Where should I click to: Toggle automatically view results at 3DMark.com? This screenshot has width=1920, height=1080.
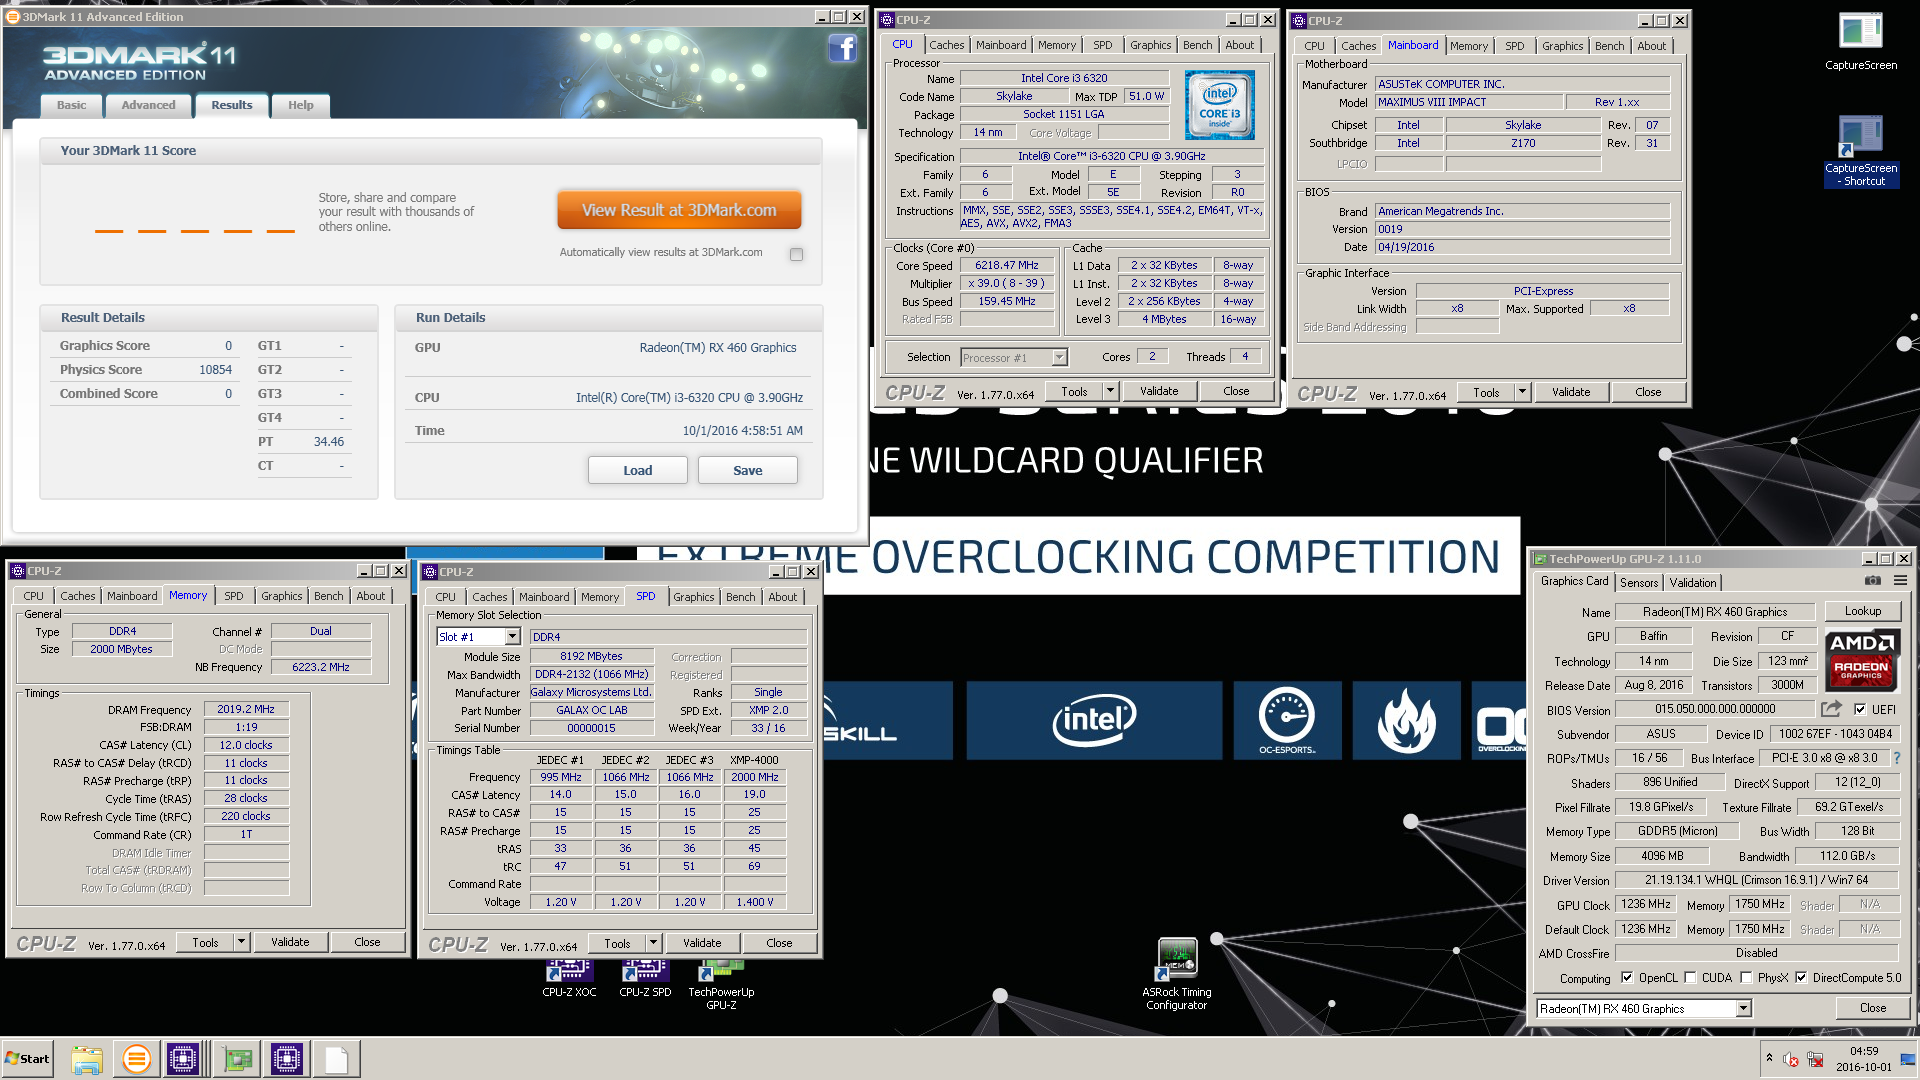(x=796, y=254)
